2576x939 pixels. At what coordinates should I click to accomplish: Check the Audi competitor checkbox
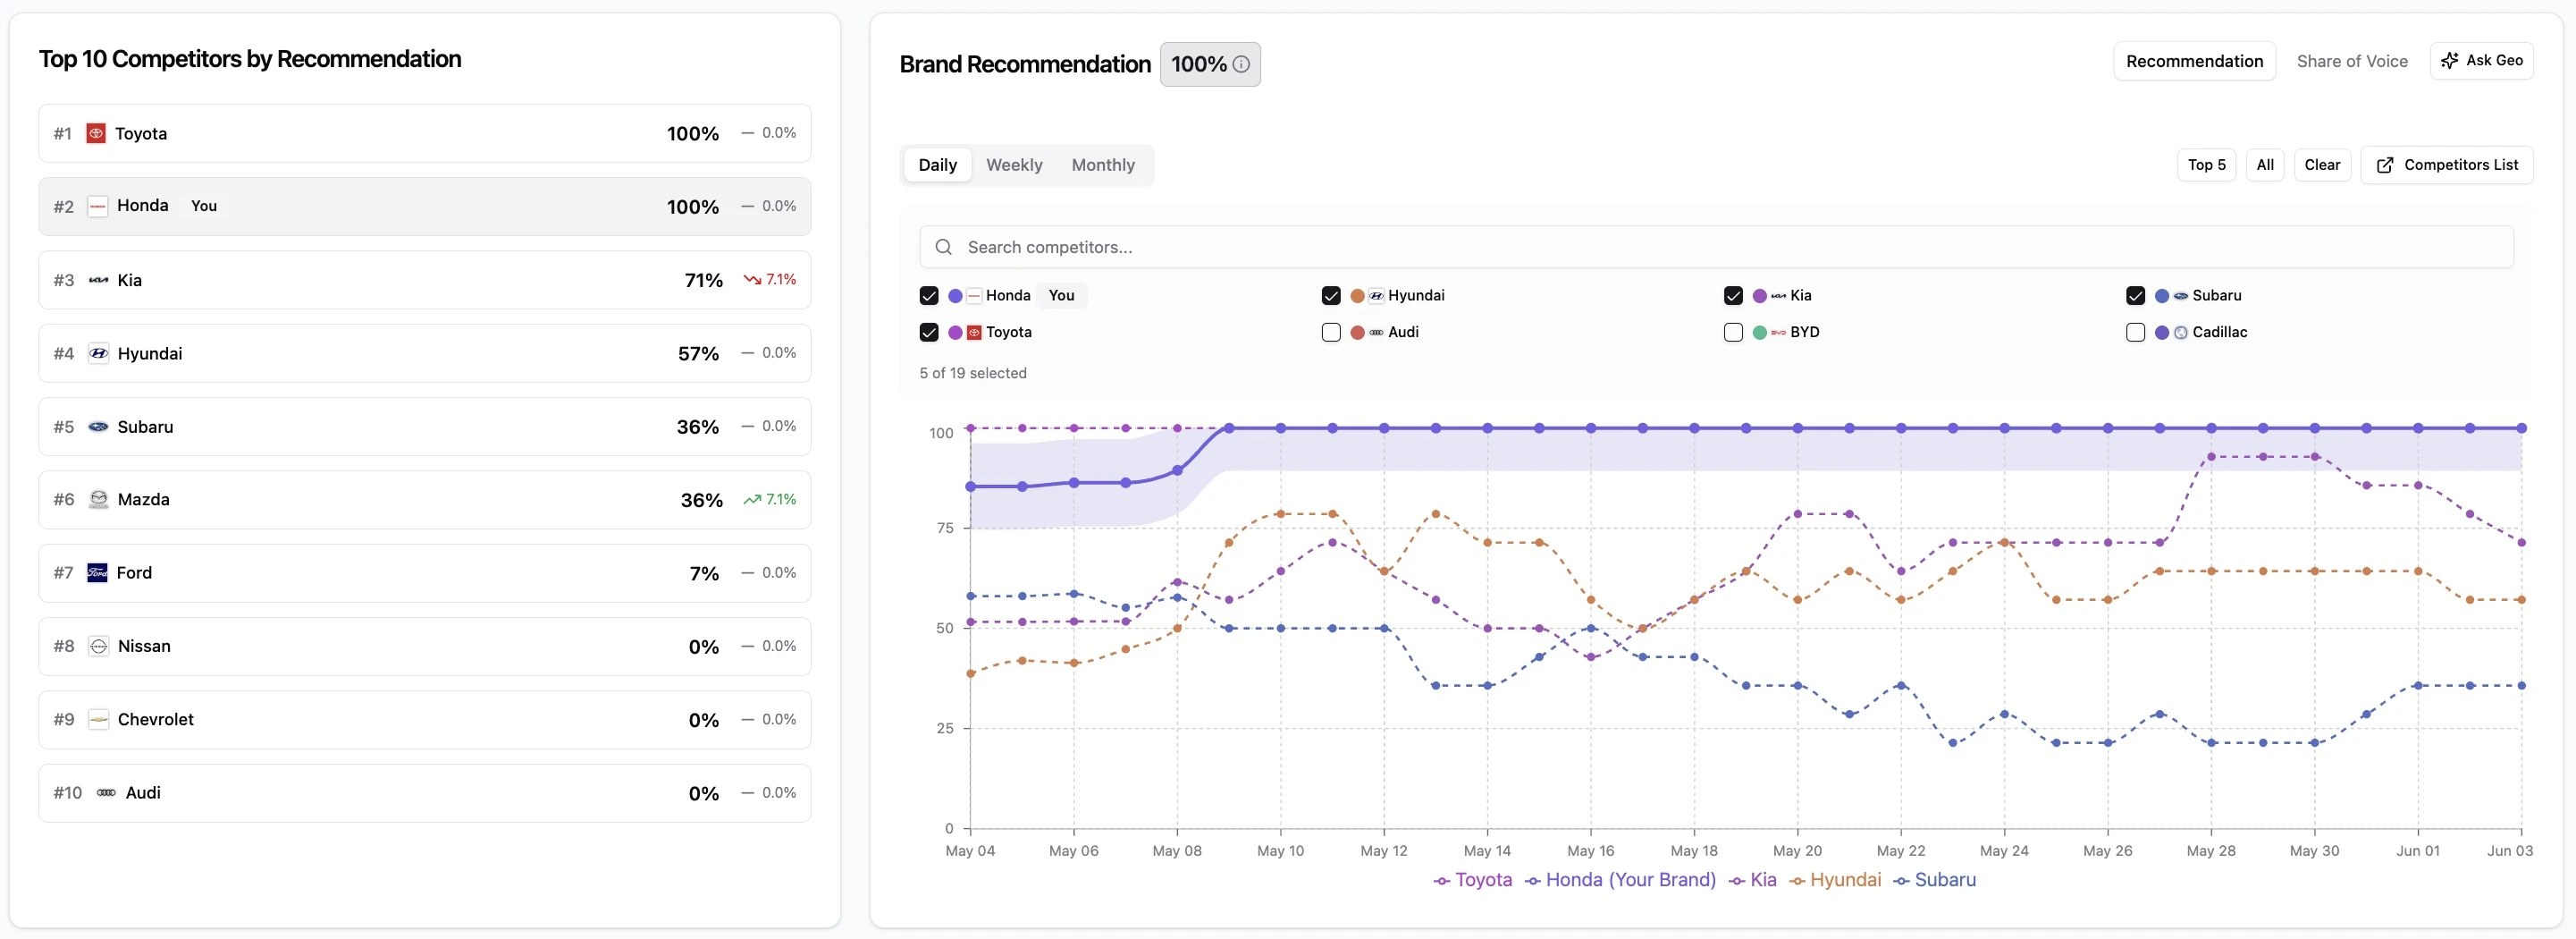pyautogui.click(x=1331, y=333)
